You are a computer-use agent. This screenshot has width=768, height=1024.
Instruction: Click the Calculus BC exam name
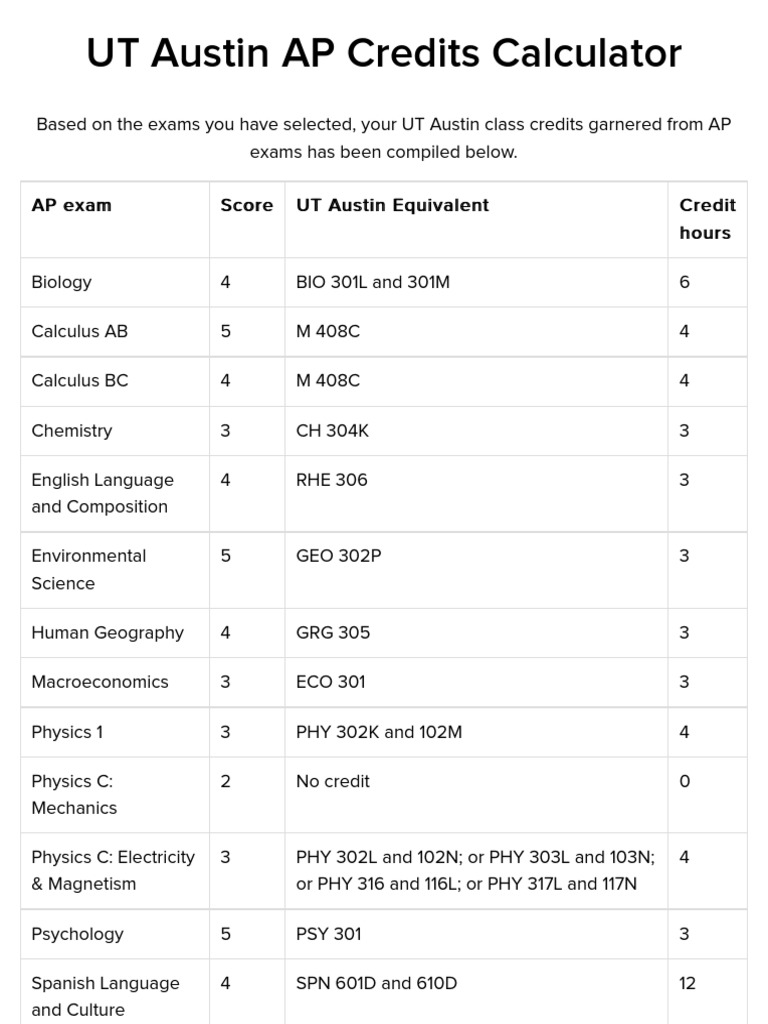[x=79, y=380]
